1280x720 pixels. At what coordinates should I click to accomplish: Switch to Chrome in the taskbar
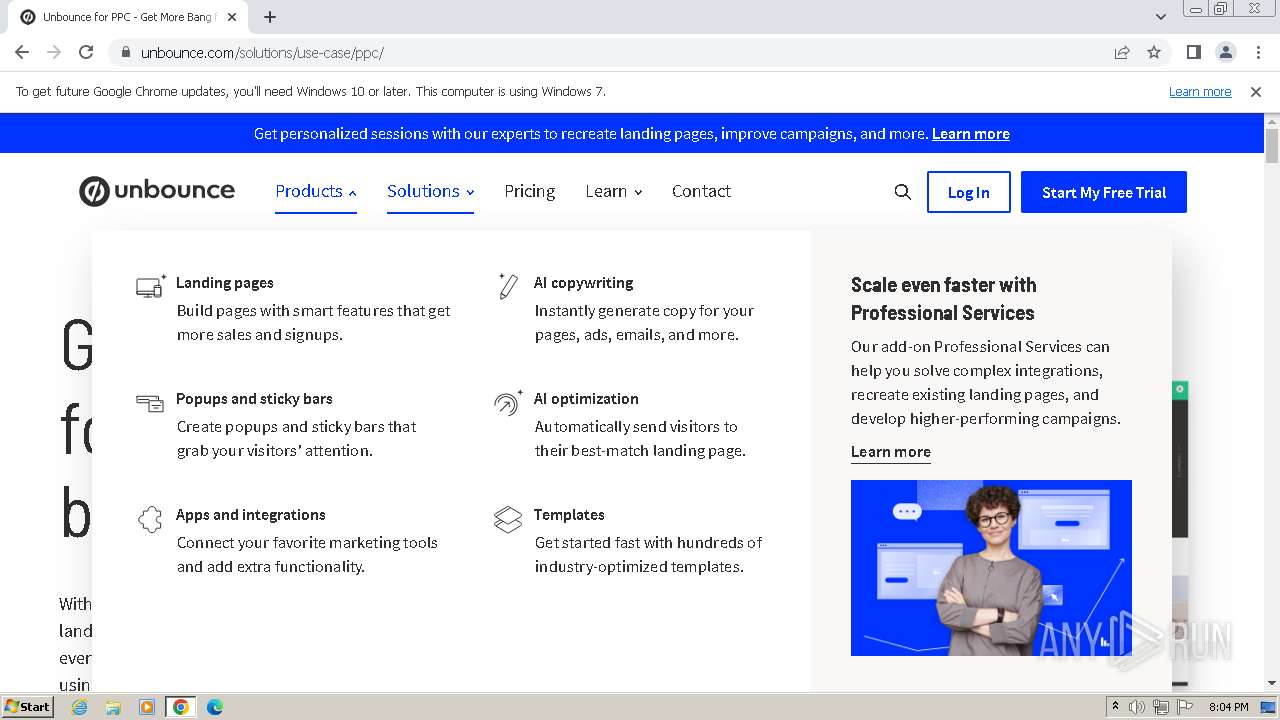tap(181, 707)
